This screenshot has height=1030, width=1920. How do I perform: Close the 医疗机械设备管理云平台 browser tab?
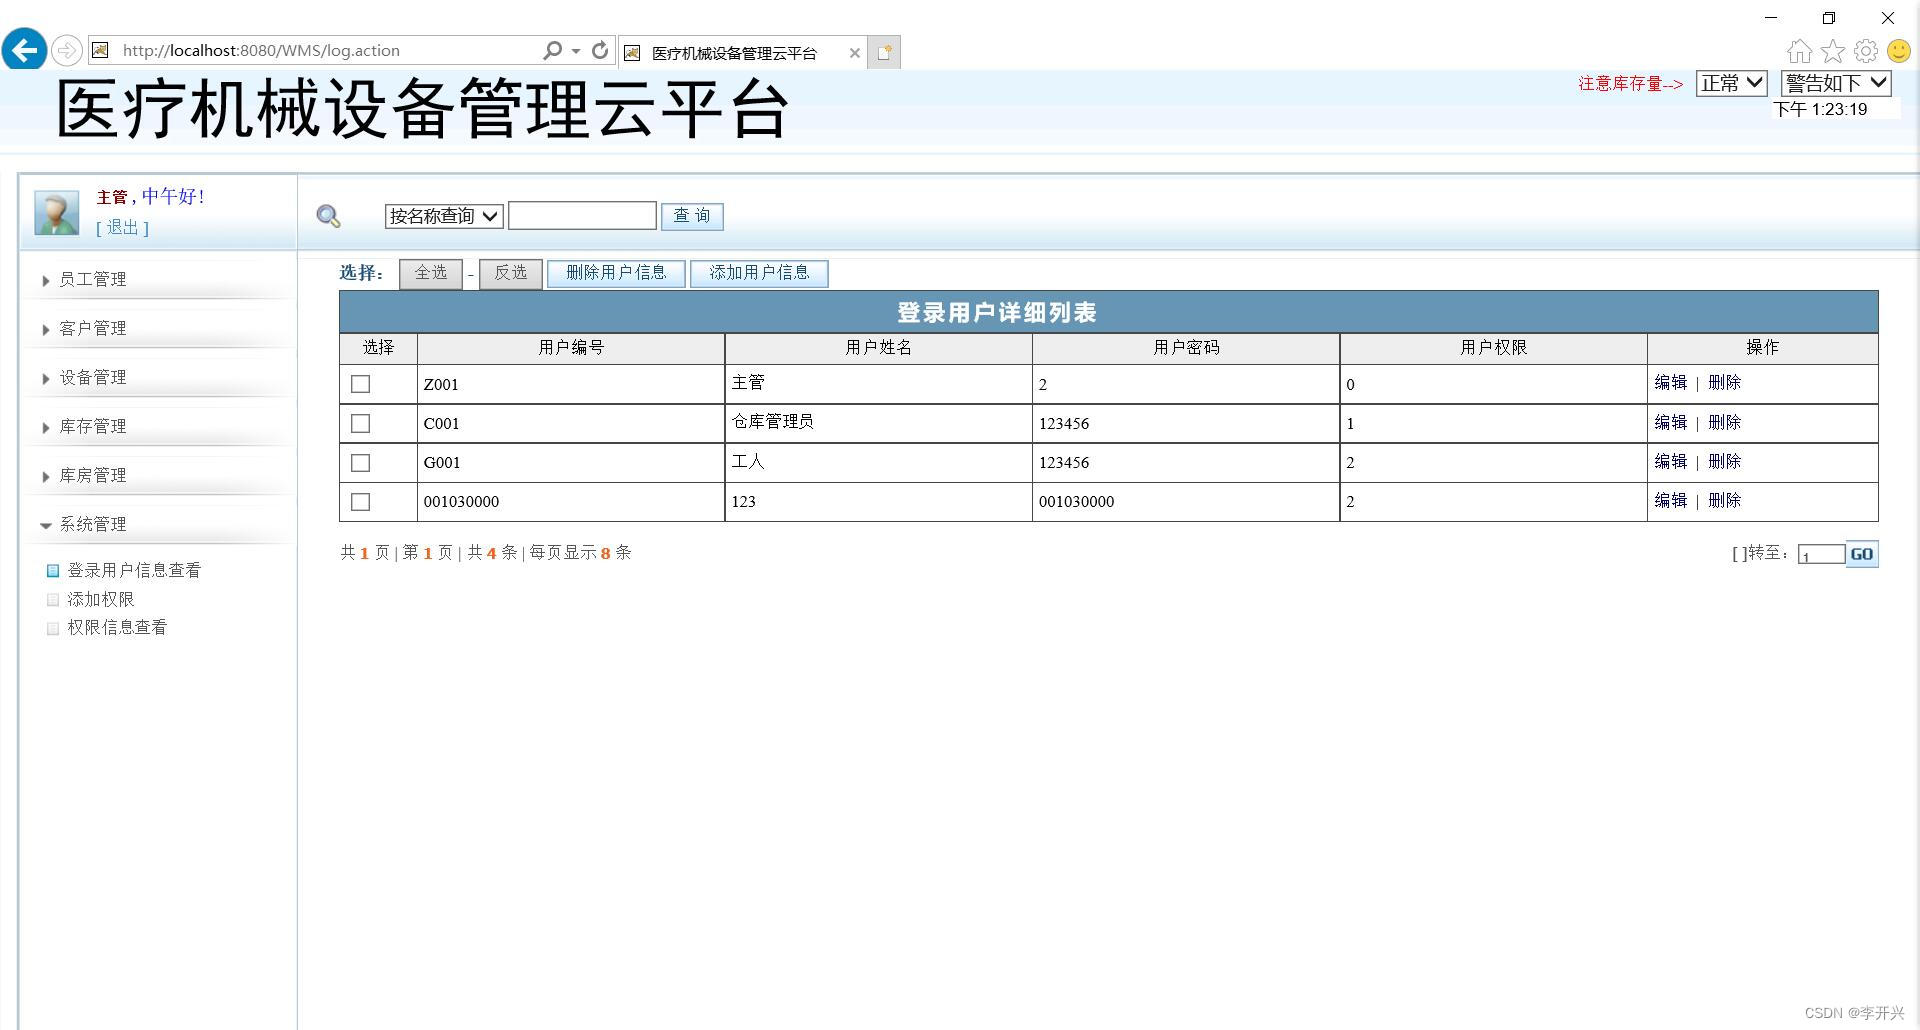tap(854, 53)
